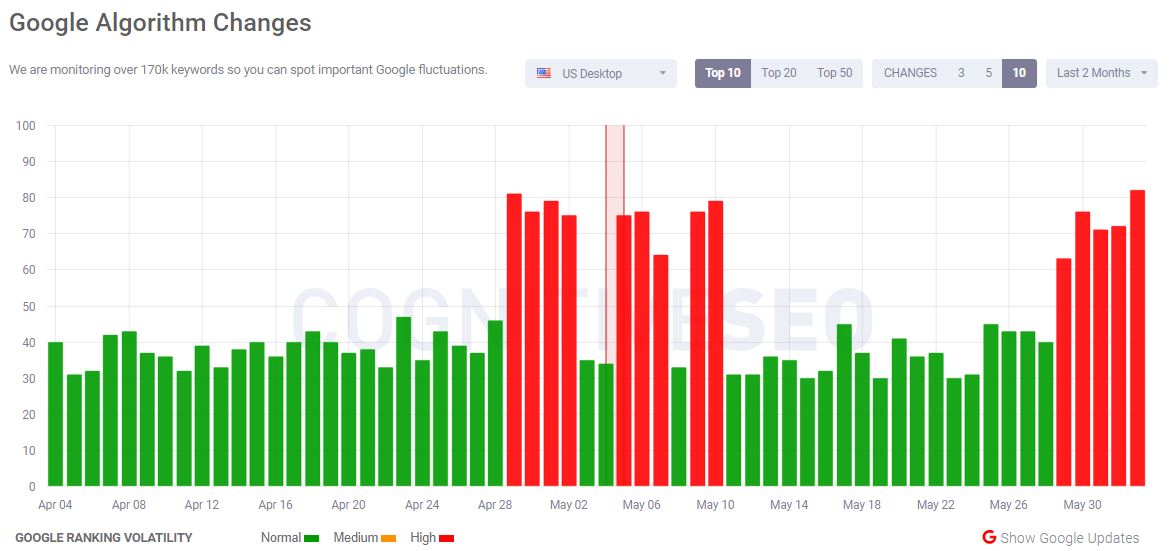Click the first green bar at Apr 04
The width and height of the screenshot is (1172, 551).
55,414
